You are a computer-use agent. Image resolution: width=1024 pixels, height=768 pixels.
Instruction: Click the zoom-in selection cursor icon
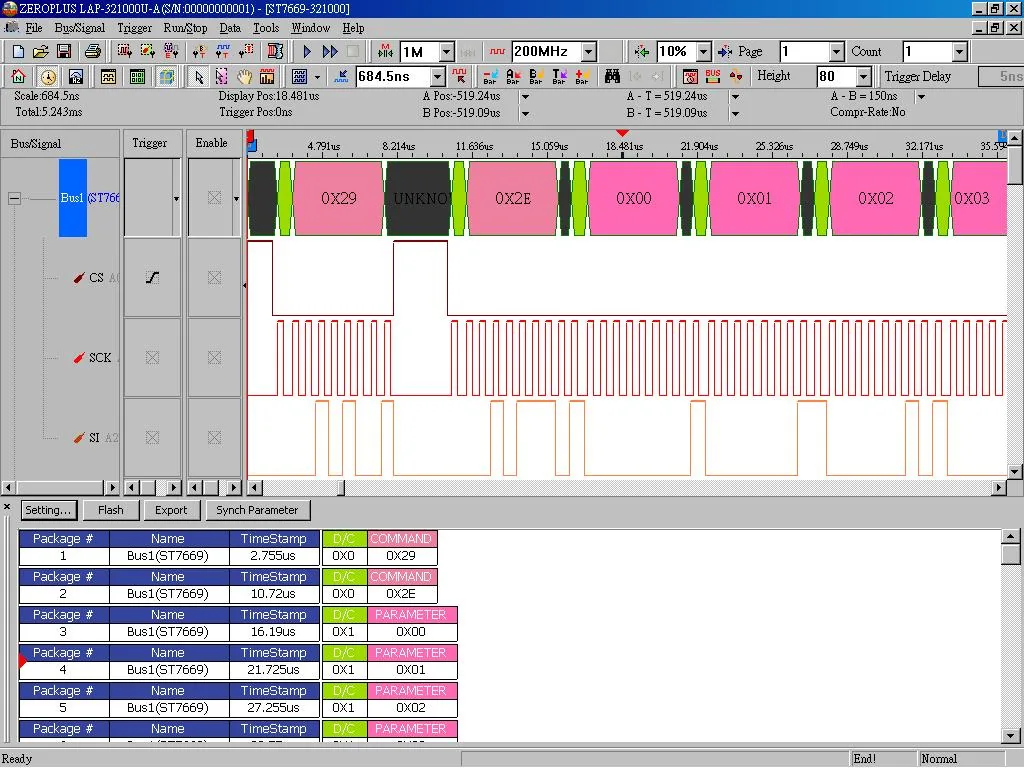tap(221, 76)
